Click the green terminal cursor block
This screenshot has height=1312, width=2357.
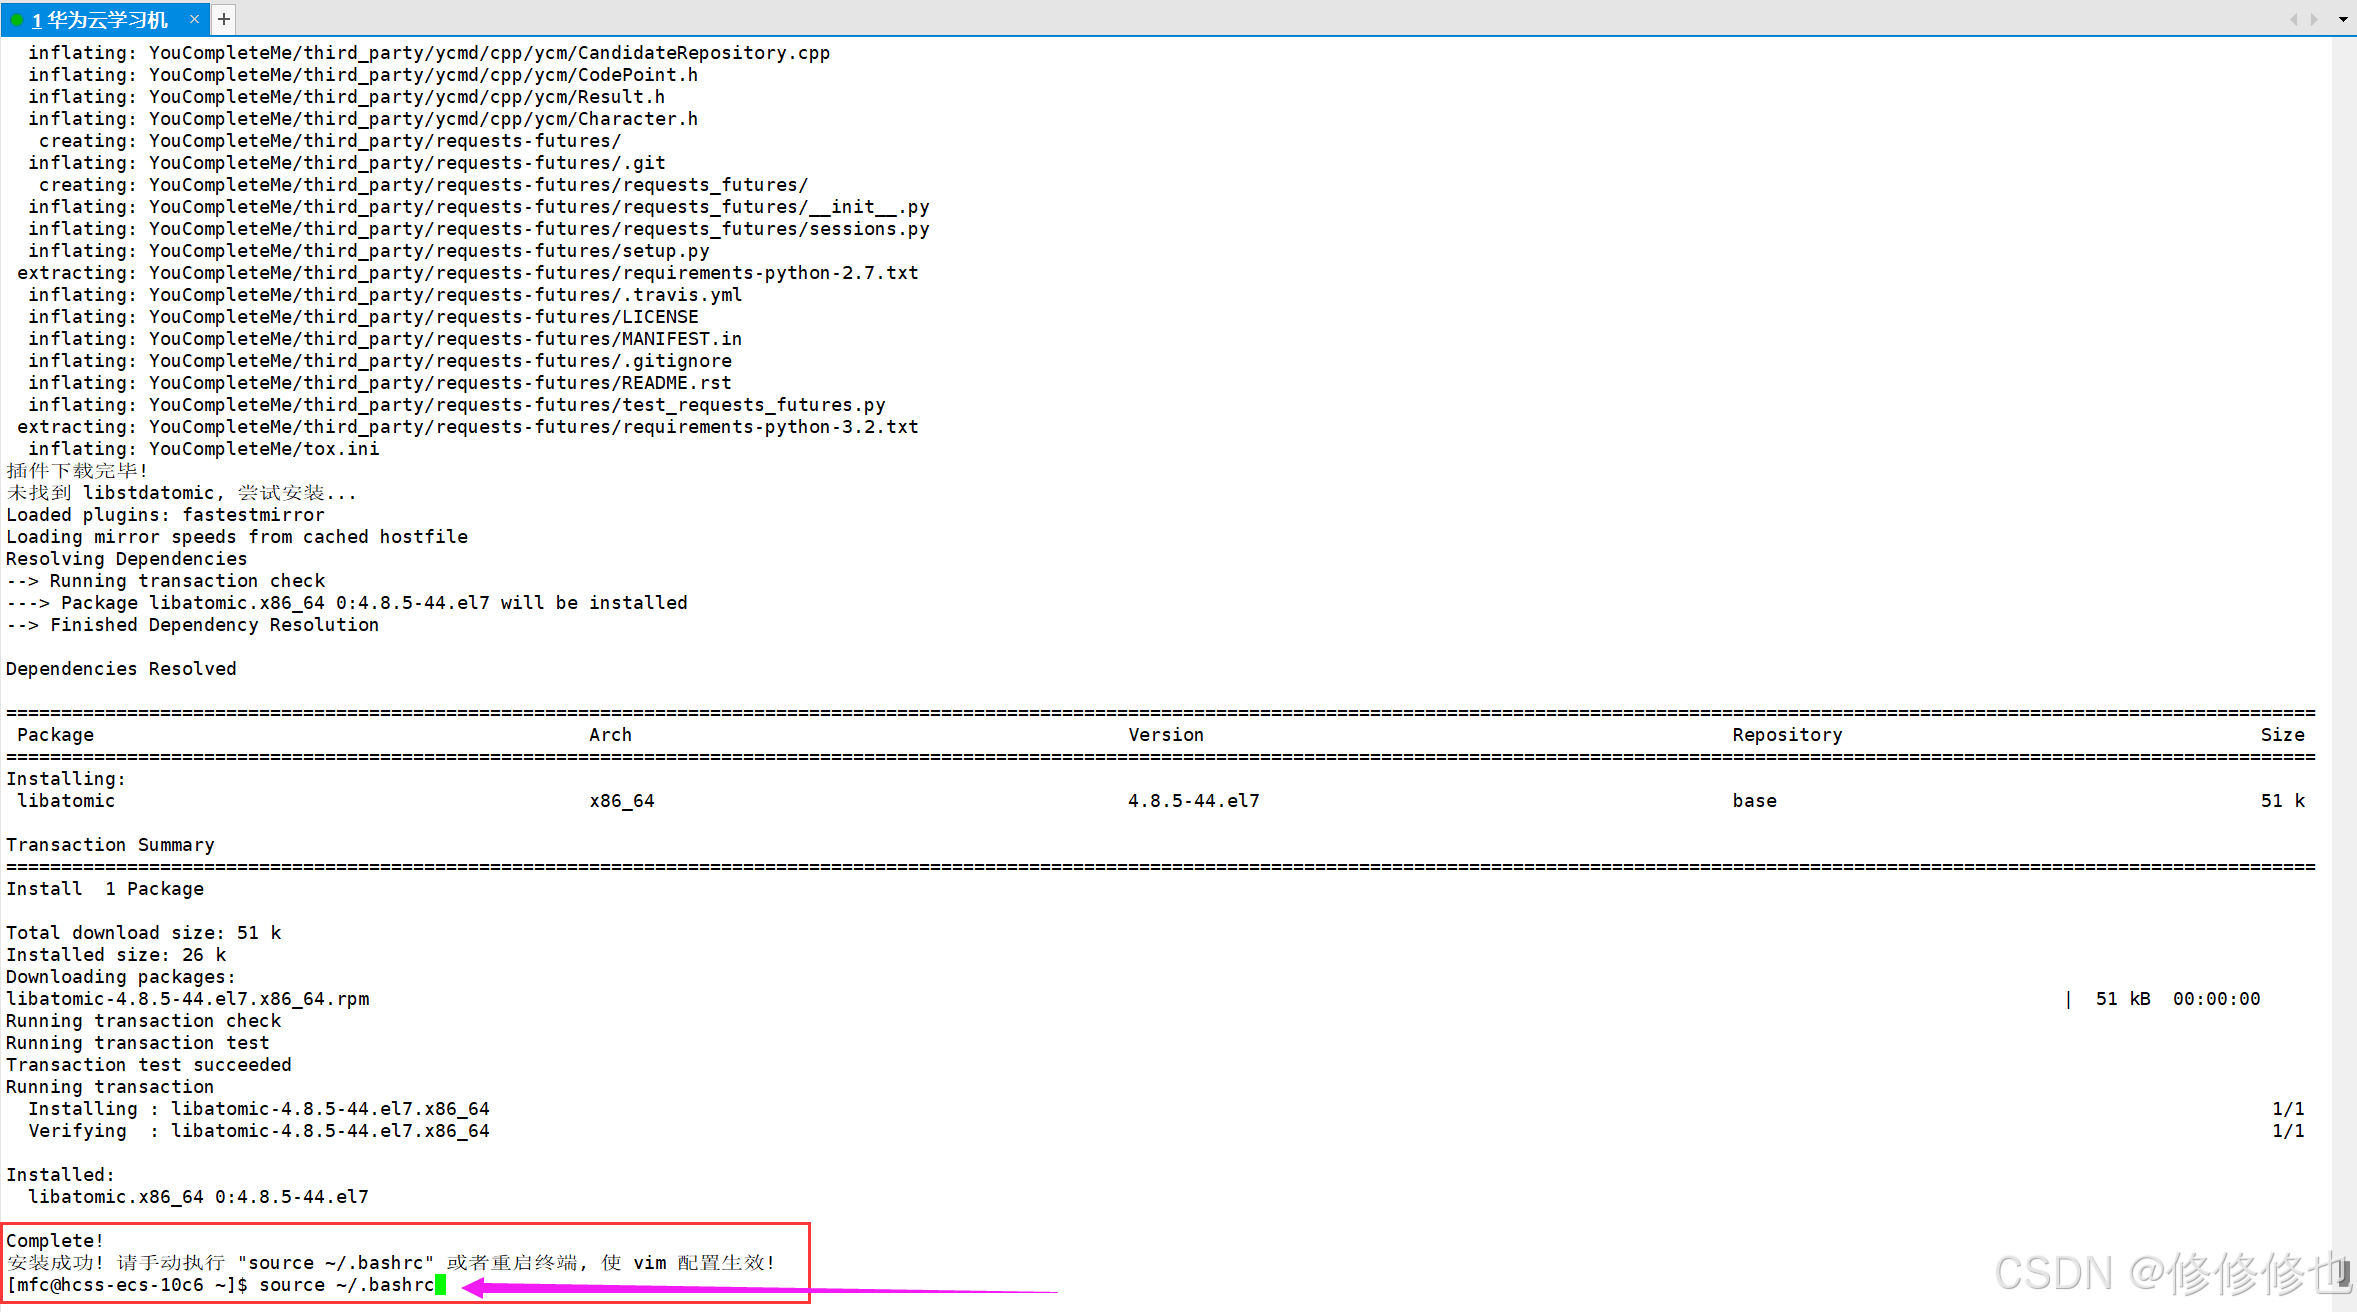441,1285
